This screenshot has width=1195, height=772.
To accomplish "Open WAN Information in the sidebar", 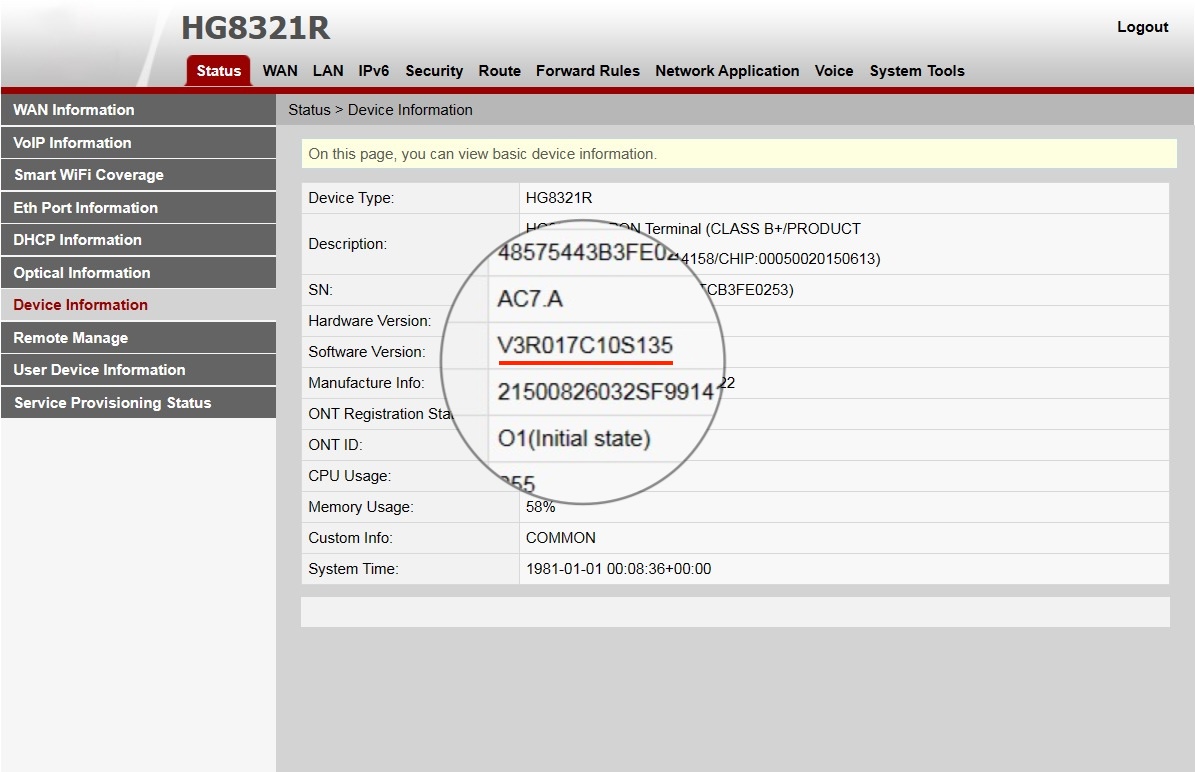I will point(138,110).
